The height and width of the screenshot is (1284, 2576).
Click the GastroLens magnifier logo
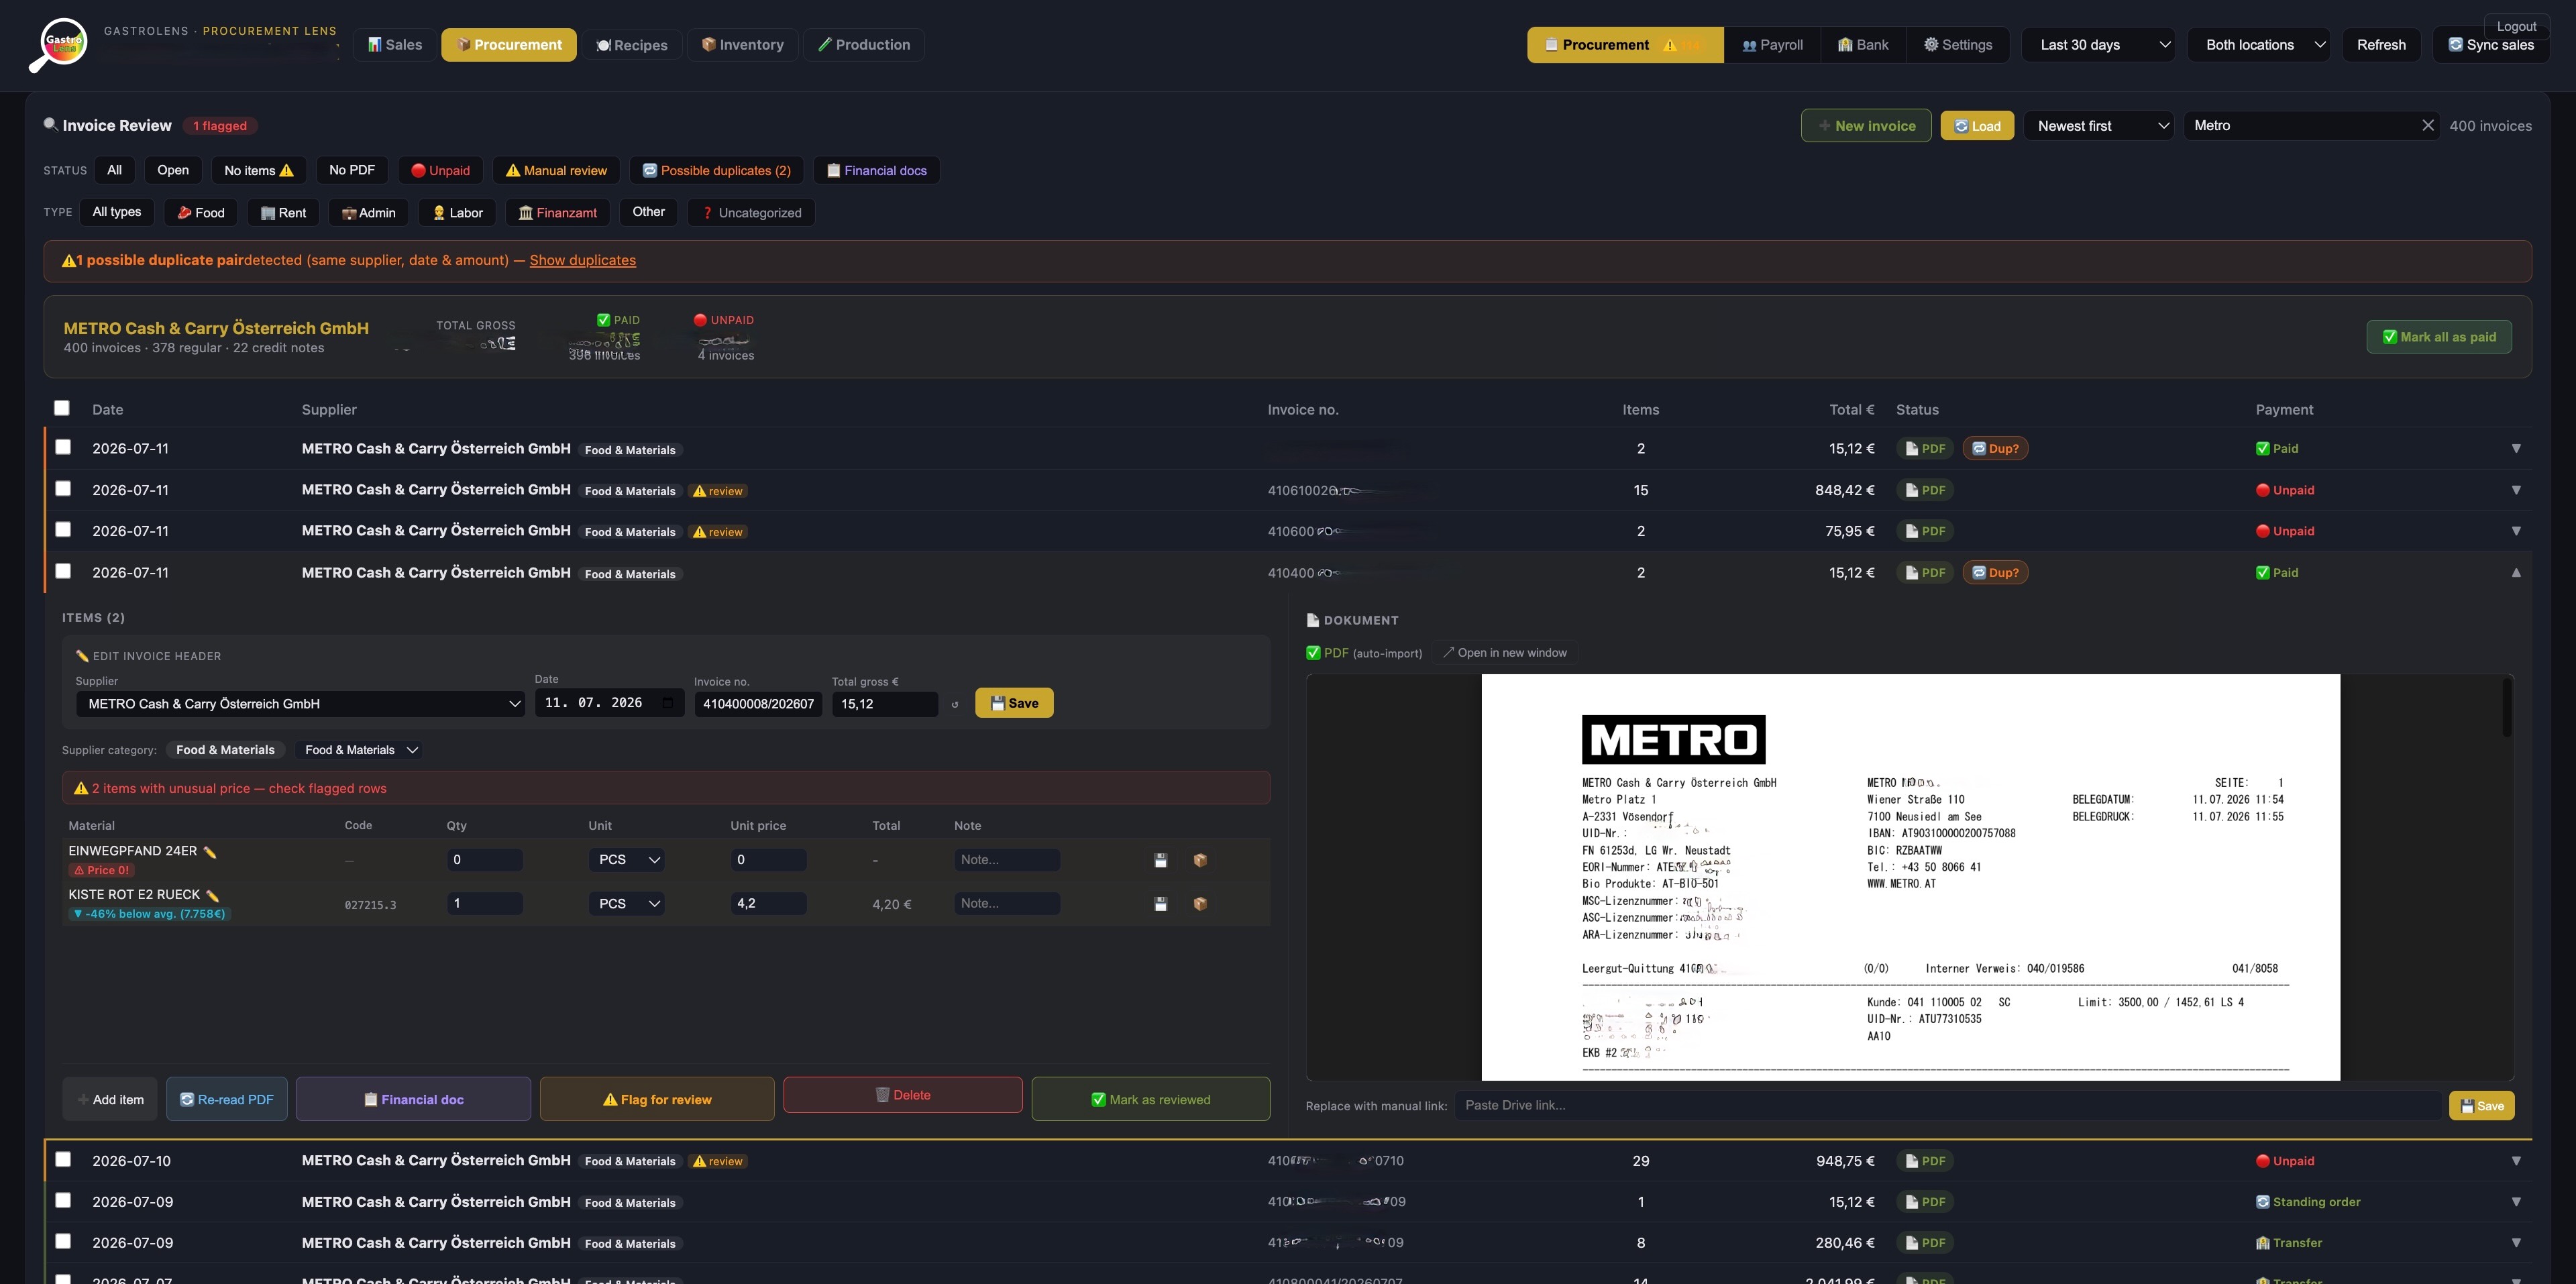pos(58,45)
